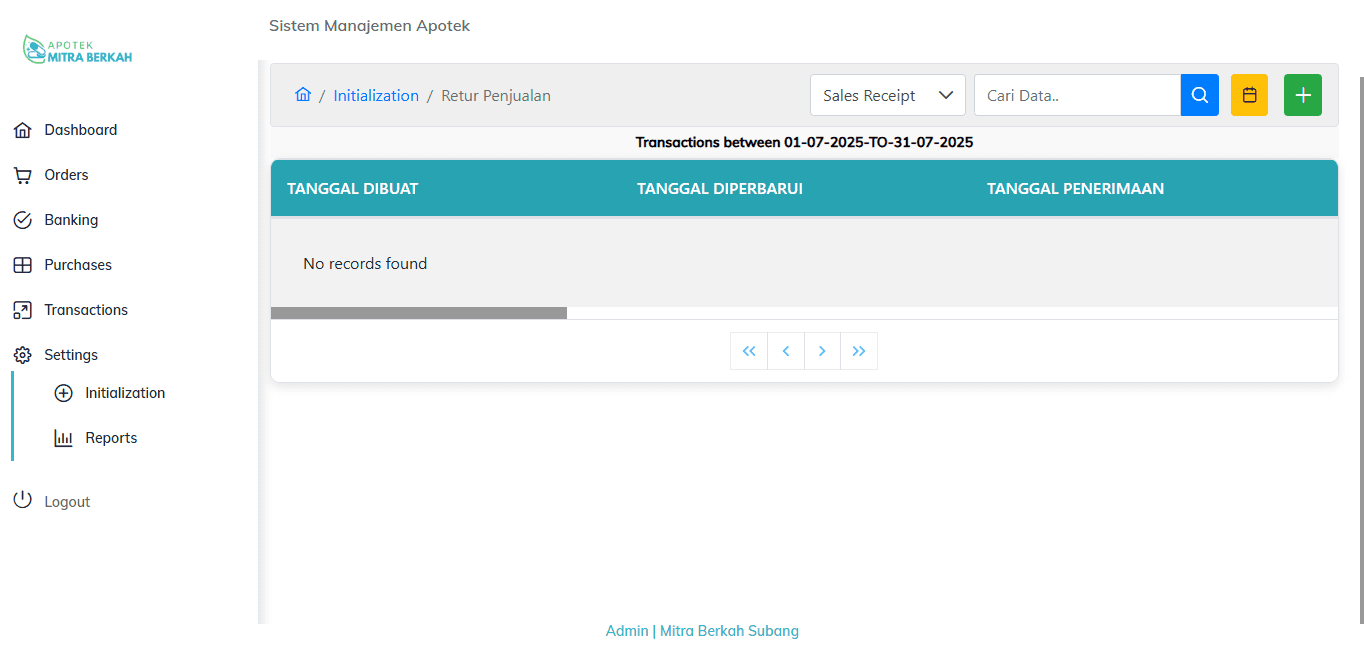Select Banking in the sidebar

(71, 220)
